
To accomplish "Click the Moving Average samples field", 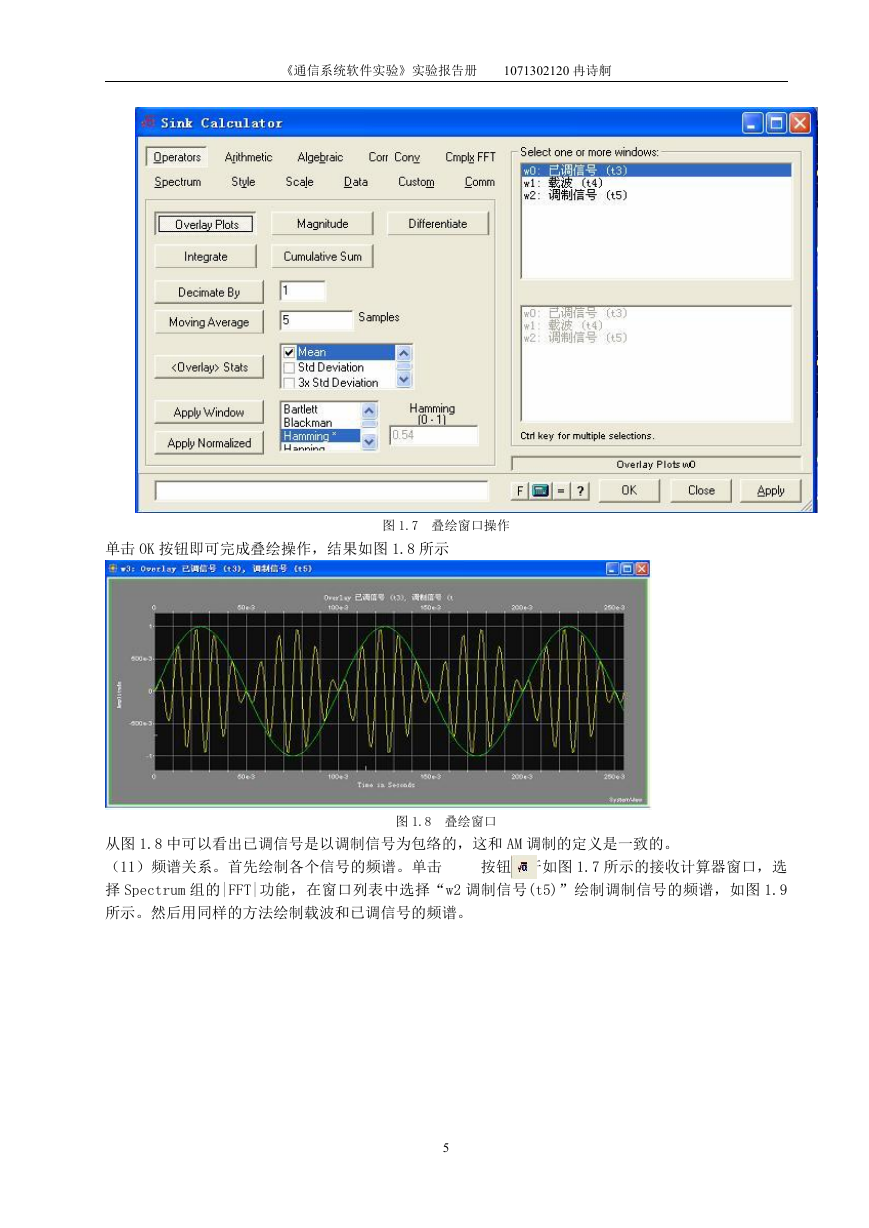I will pos(316,321).
